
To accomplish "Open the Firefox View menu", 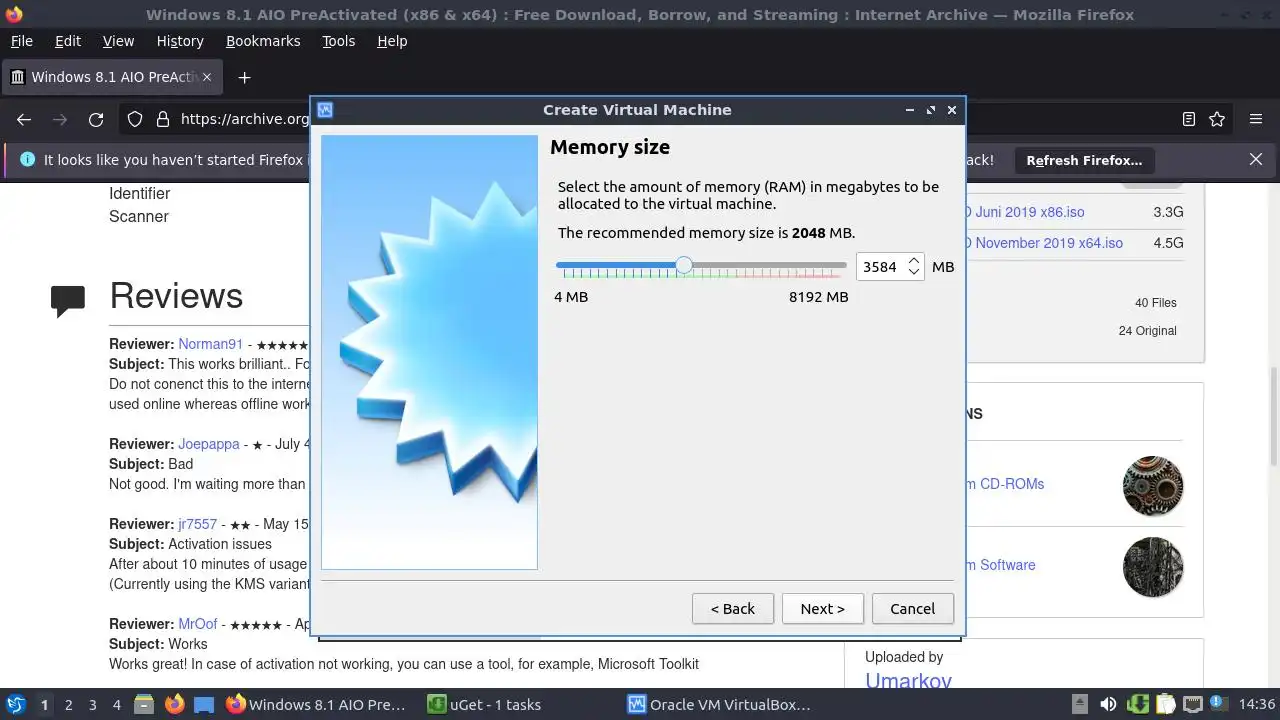I will pos(118,41).
